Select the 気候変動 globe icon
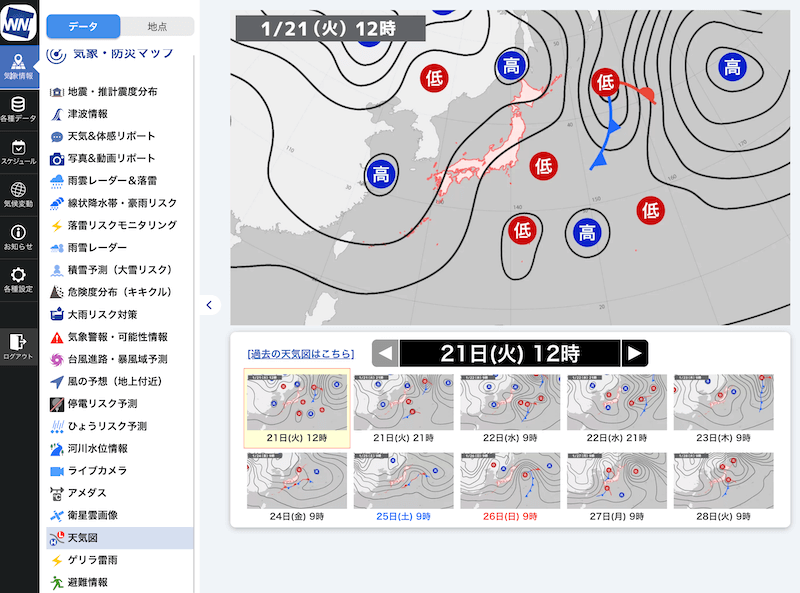The width and height of the screenshot is (800, 593). [x=18, y=194]
